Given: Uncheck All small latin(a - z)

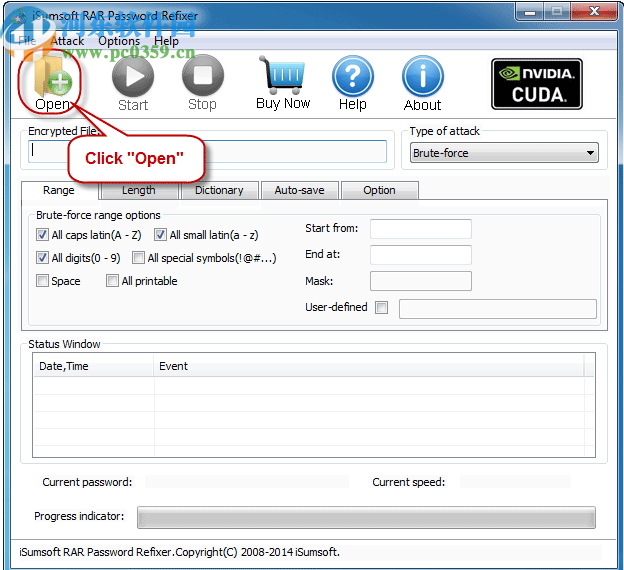Looking at the screenshot, I should [x=160, y=235].
